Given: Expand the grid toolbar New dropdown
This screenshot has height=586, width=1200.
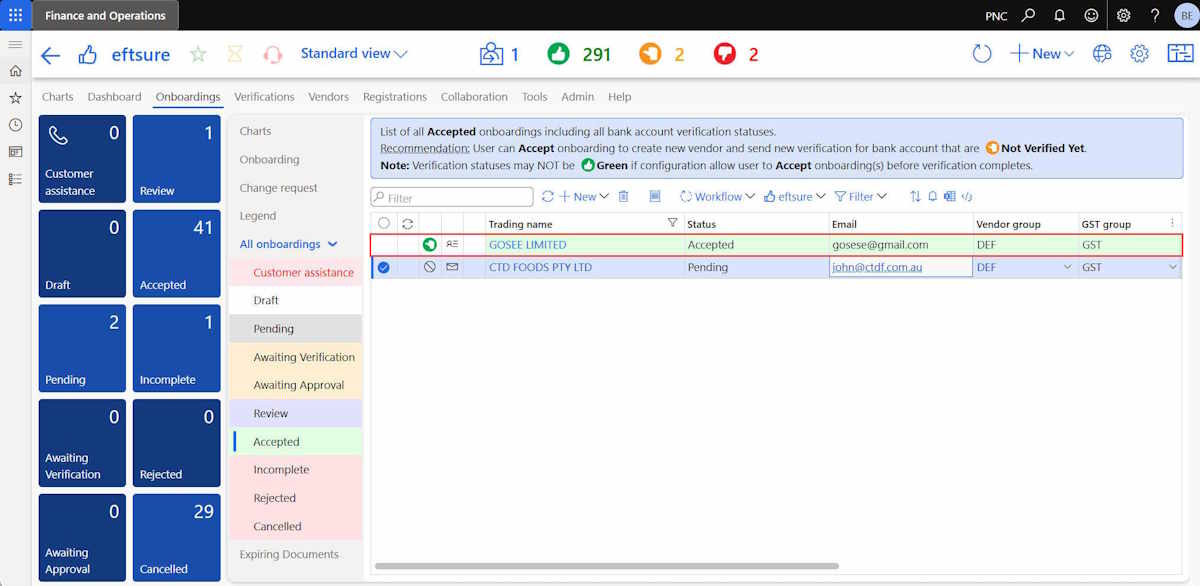Looking at the screenshot, I should tap(584, 197).
